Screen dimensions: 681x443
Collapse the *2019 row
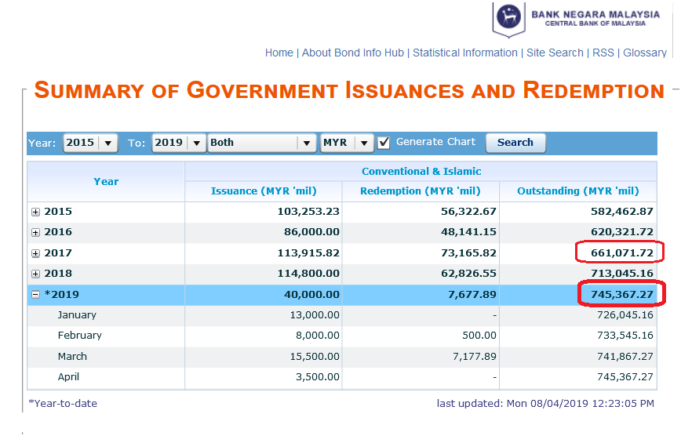point(36,295)
